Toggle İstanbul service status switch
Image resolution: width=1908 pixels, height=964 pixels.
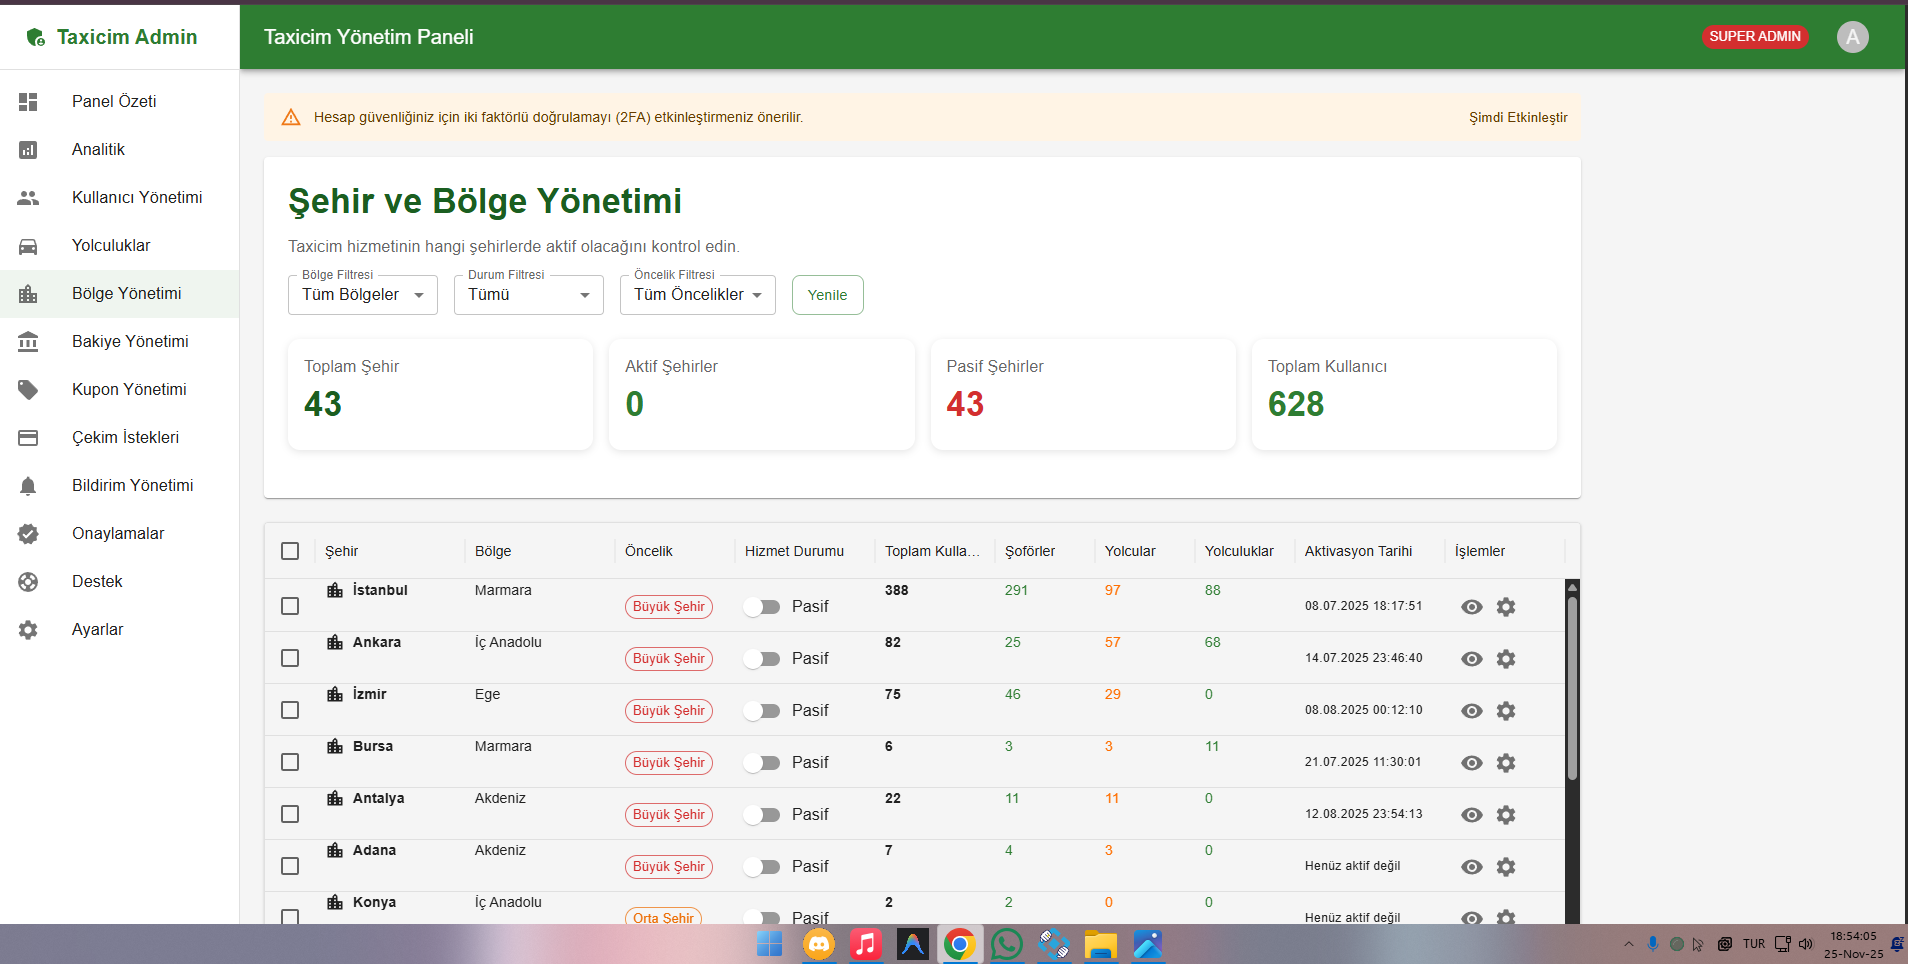pyautogui.click(x=762, y=607)
